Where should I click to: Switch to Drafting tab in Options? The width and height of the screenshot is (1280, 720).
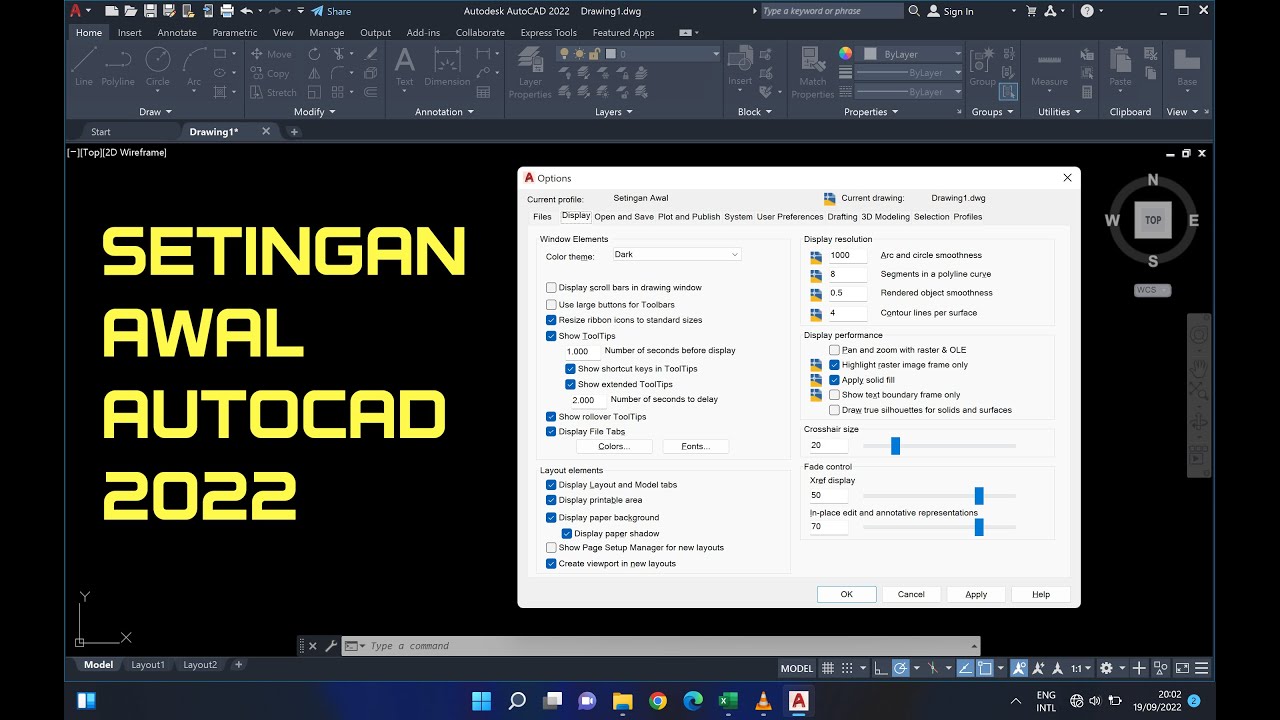tap(842, 217)
